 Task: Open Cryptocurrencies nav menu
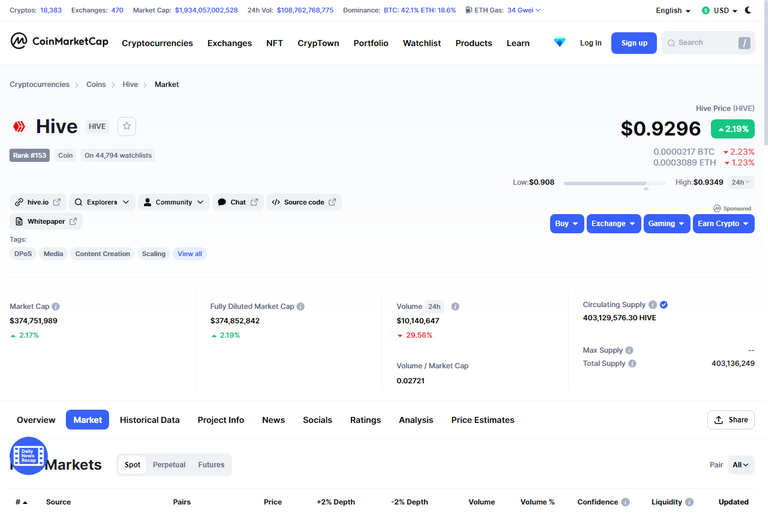coord(157,43)
